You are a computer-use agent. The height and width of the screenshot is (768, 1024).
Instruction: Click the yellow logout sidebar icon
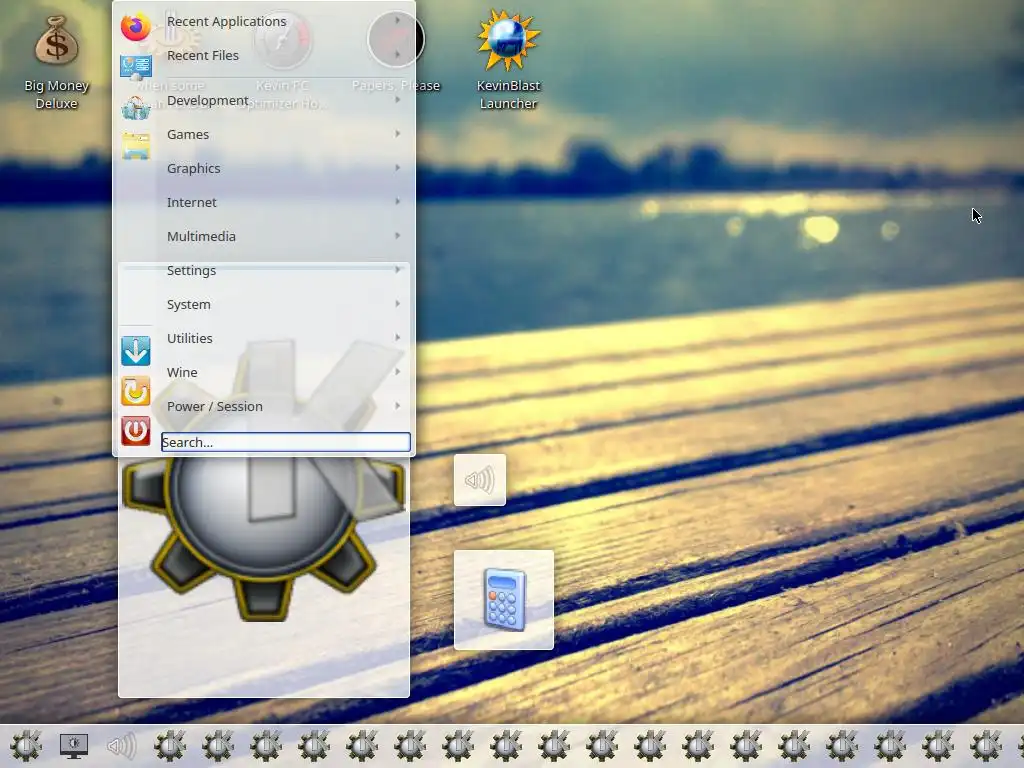coord(136,391)
